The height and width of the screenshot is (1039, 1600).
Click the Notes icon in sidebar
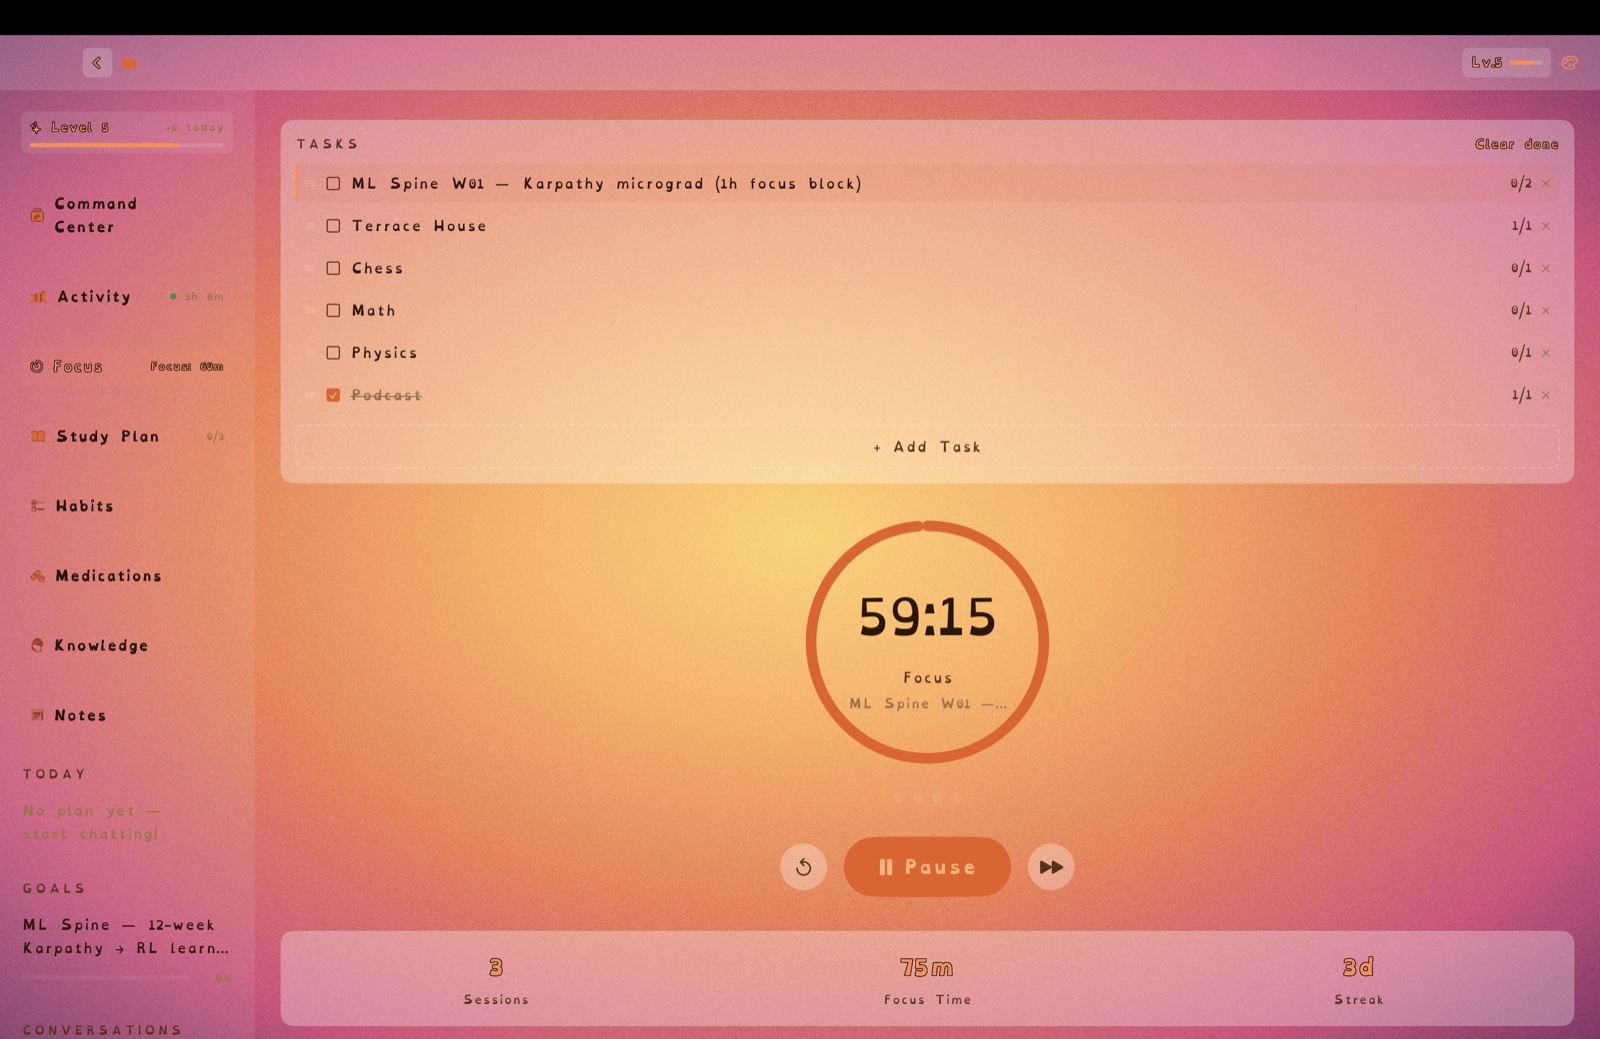click(37, 715)
